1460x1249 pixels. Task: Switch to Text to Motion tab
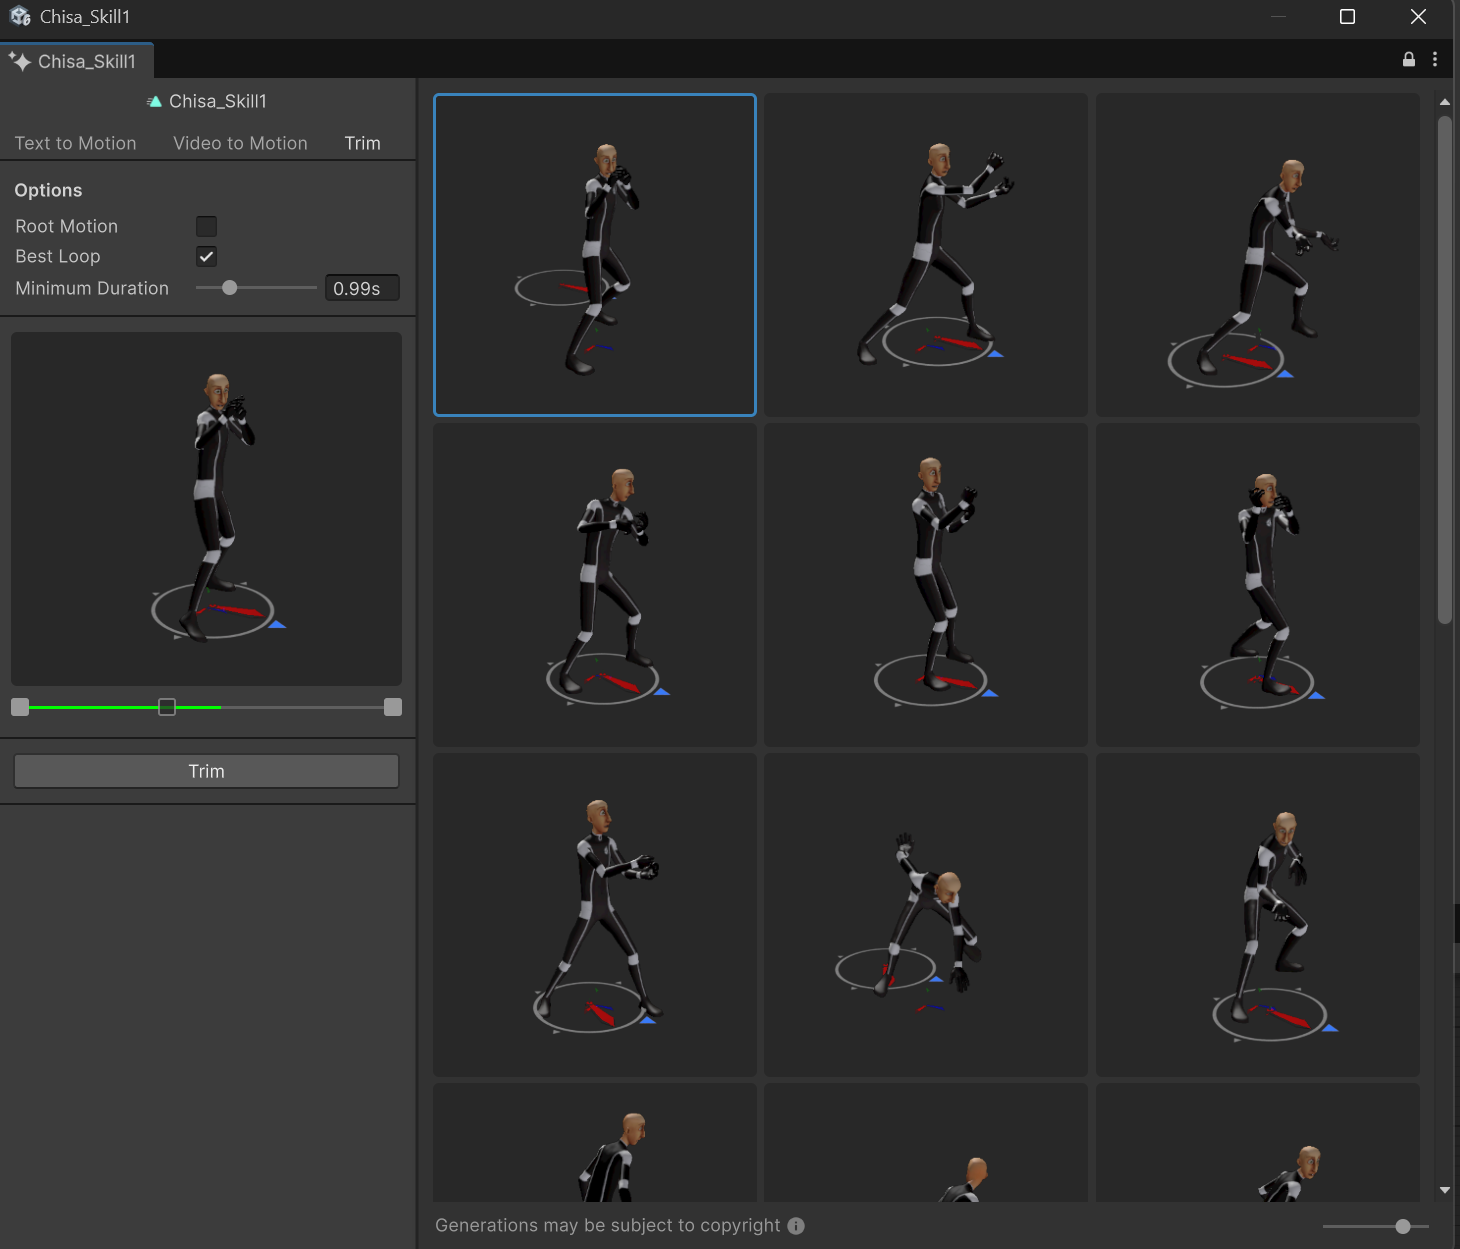[x=75, y=143]
